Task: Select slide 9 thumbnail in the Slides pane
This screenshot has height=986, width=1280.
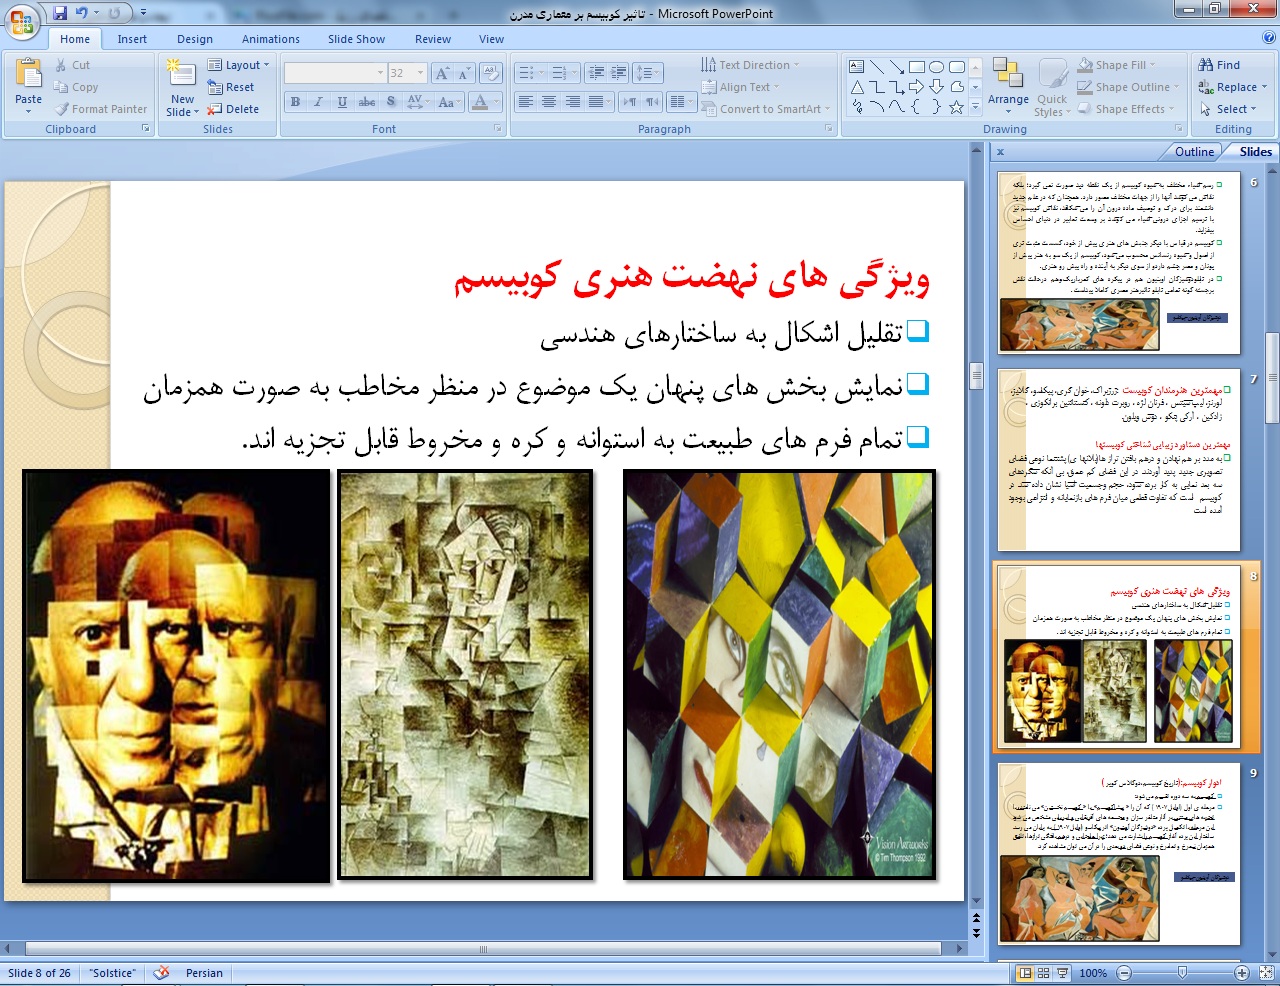Action: point(1119,855)
